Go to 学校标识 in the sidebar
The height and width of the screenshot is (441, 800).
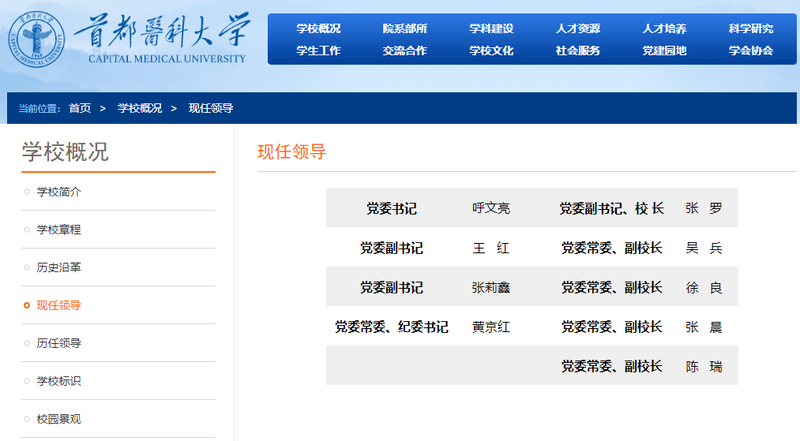(59, 381)
